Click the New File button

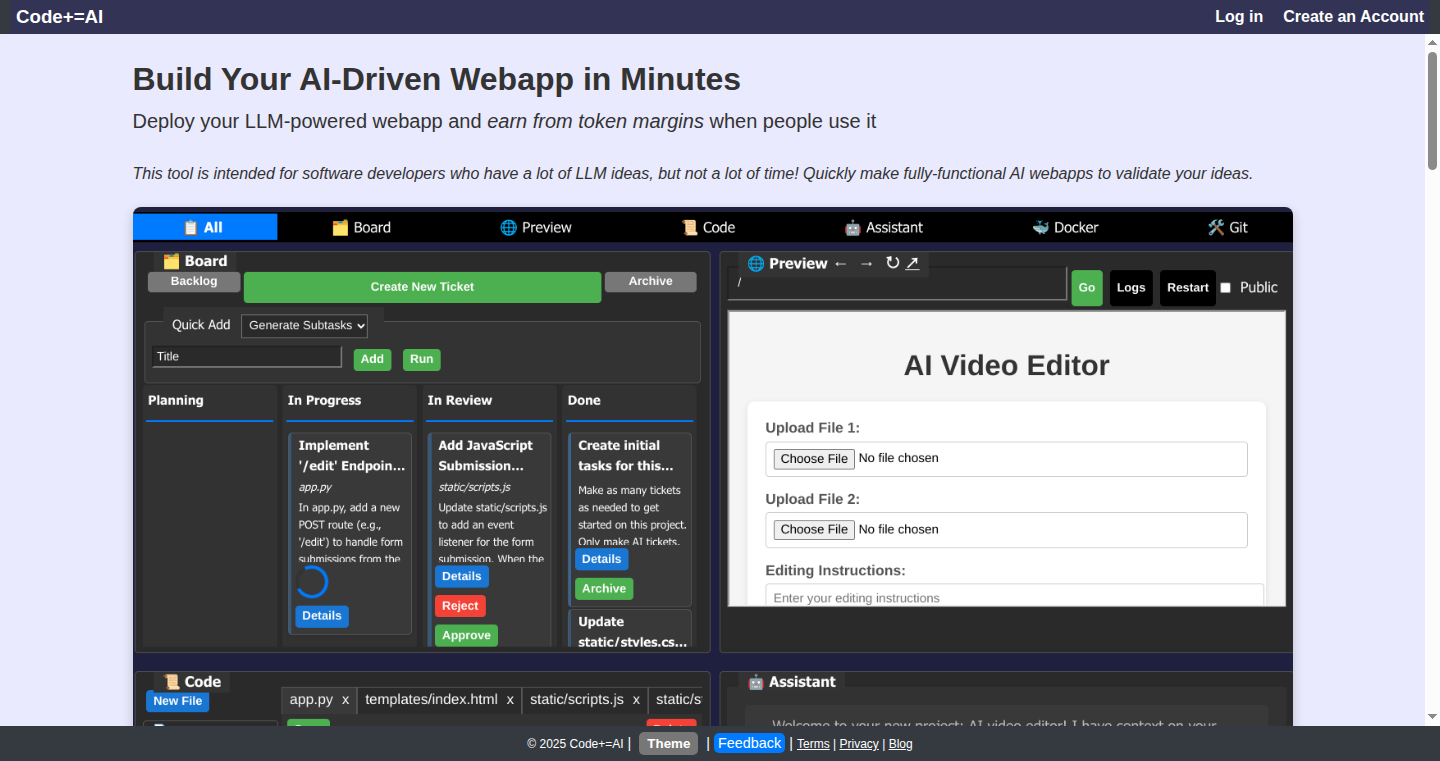click(x=178, y=702)
